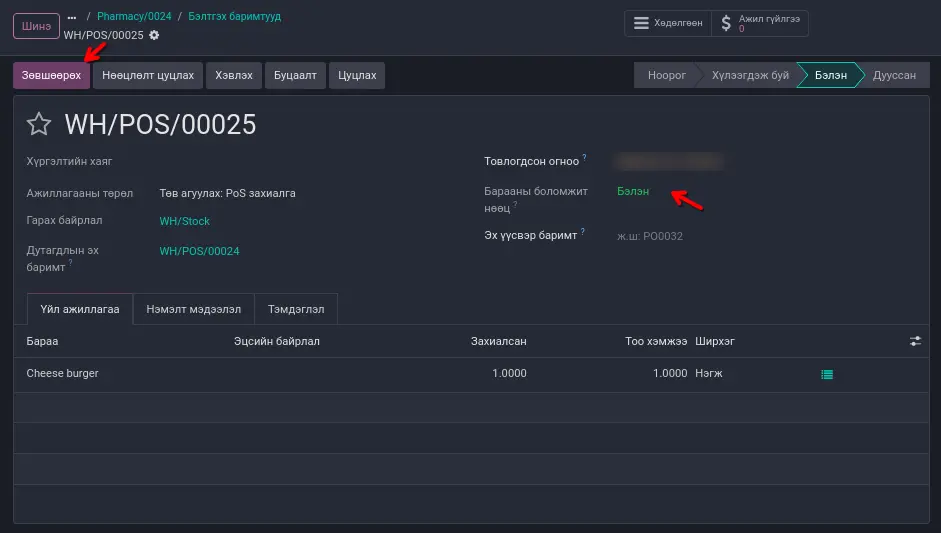Image resolution: width=941 pixels, height=533 pixels.
Task: Open detailed operations list icon for Cheese burger
Action: click(x=827, y=374)
